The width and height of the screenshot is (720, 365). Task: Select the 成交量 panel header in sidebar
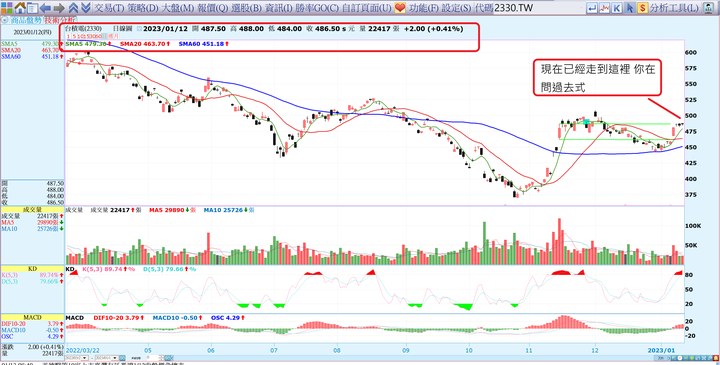tap(33, 209)
